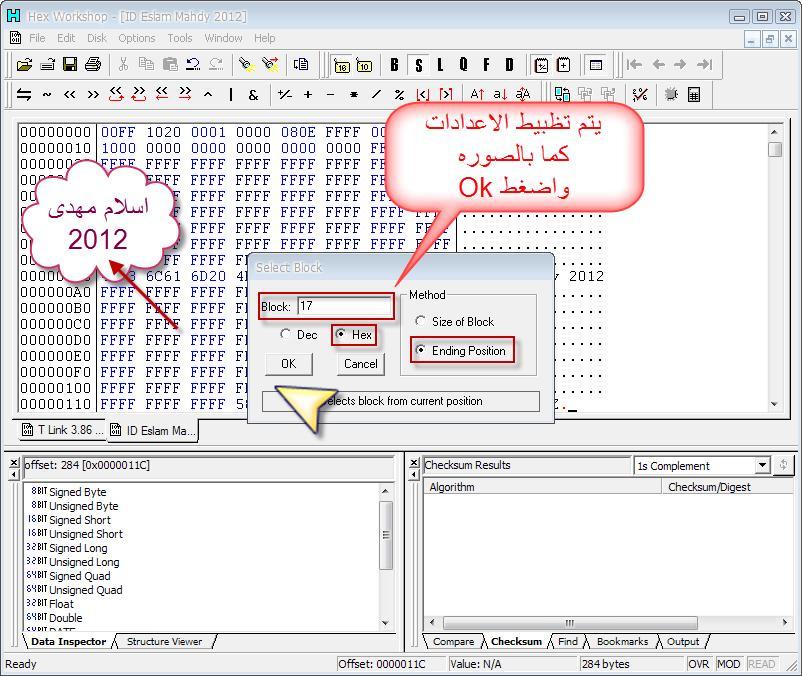Screen dimensions: 802x676
Task: Close the Checksum Results panel with x
Action: tap(414, 463)
